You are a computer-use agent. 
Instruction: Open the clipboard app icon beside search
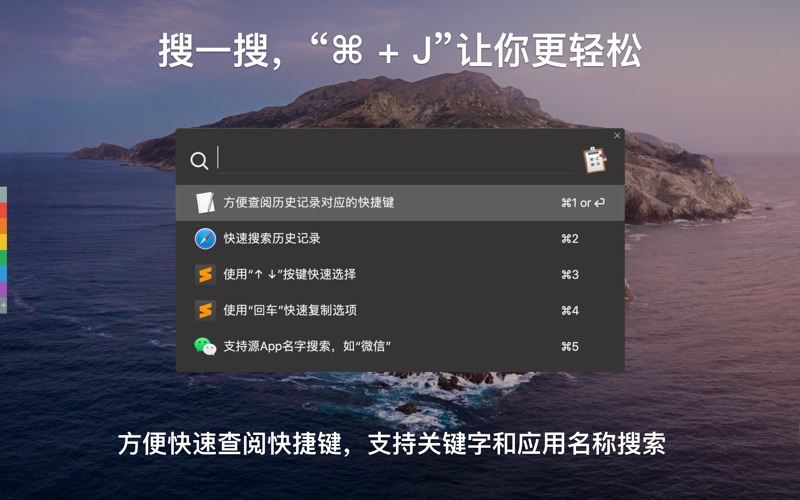pos(595,160)
